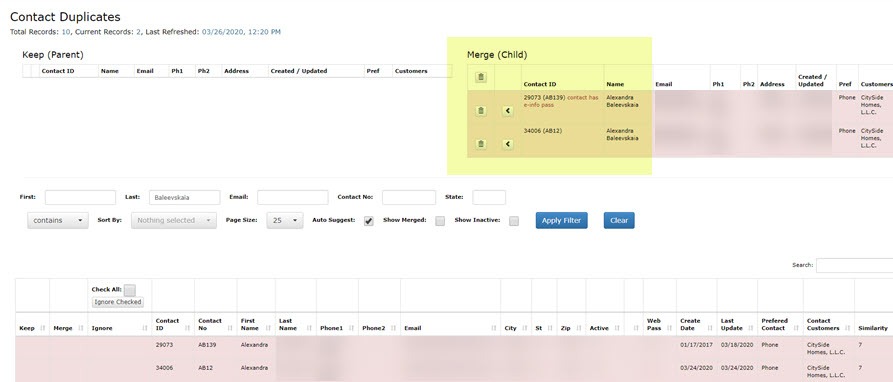893x382 pixels.
Task: Move contact 29073 left to Keep
Action: (x=508, y=111)
